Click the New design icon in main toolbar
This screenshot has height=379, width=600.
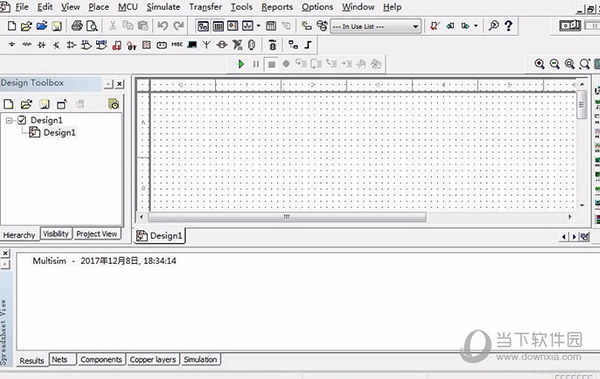coord(12,26)
